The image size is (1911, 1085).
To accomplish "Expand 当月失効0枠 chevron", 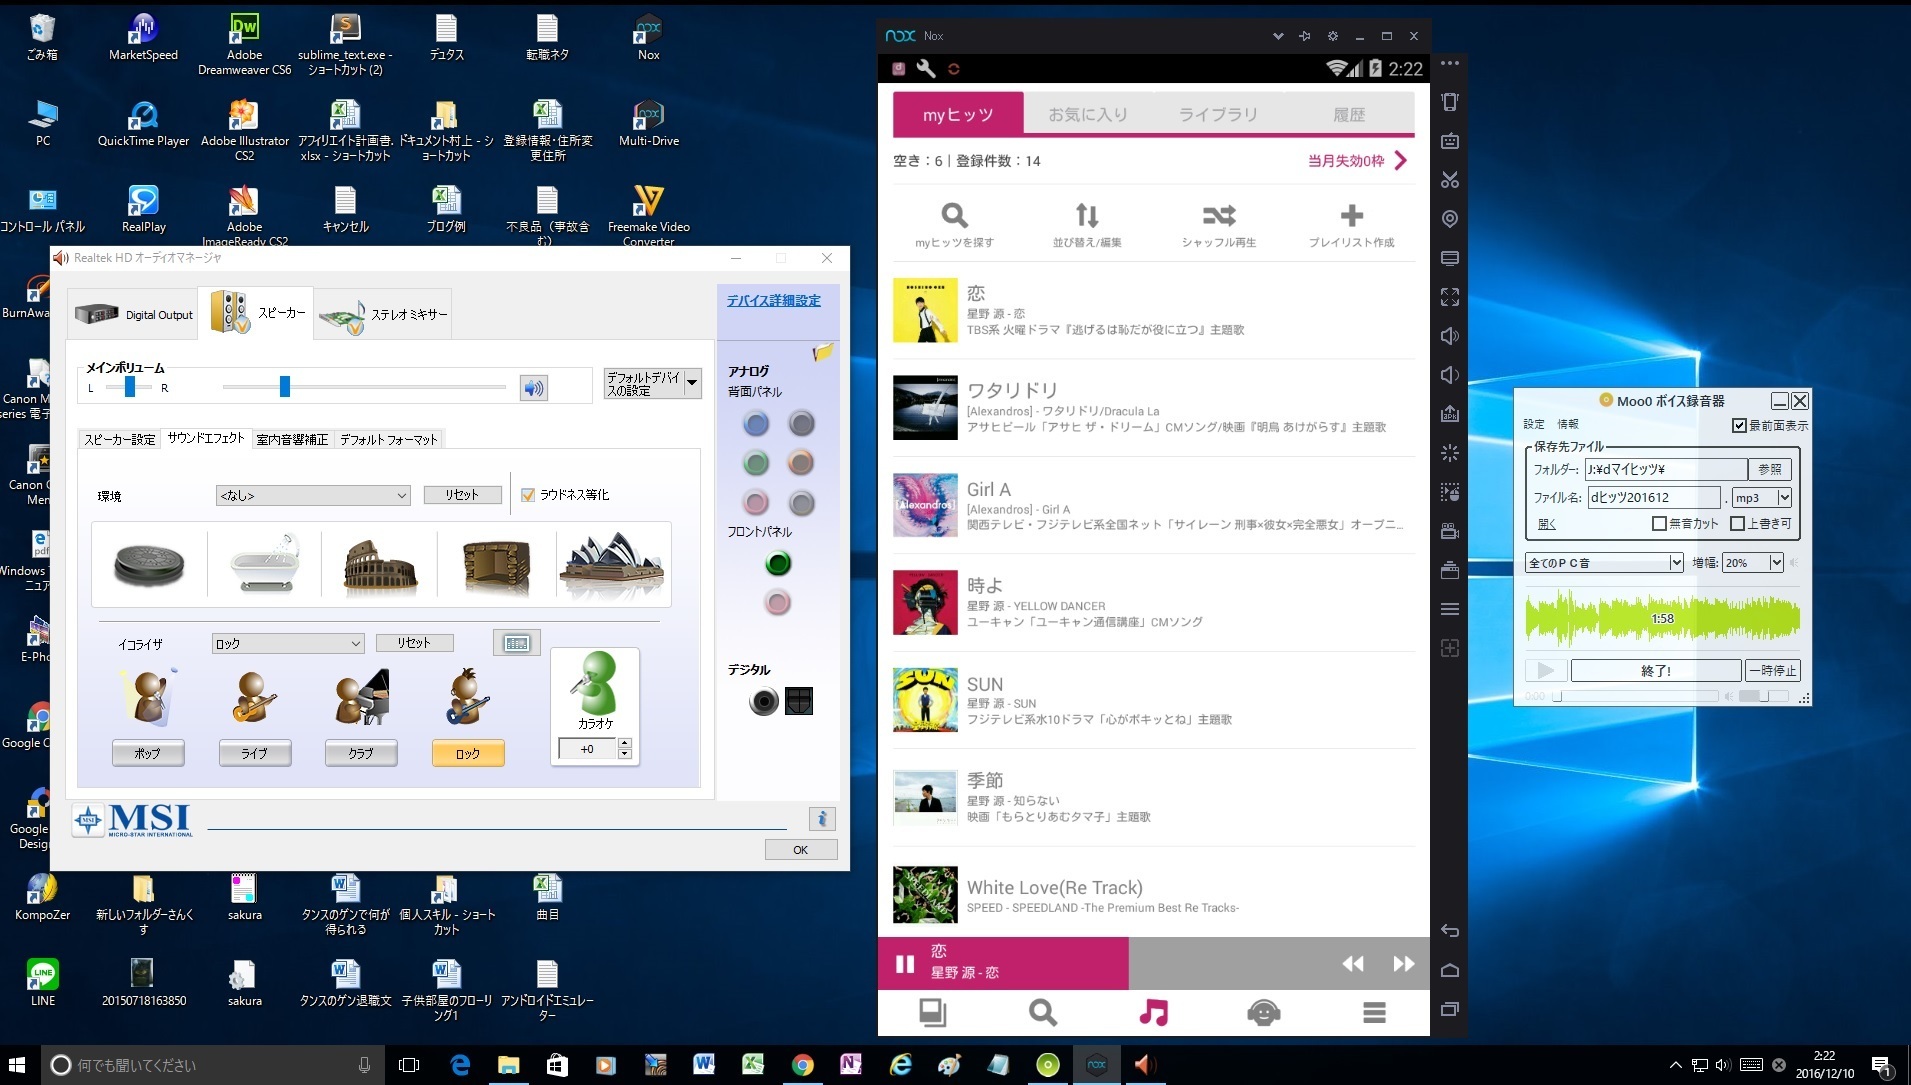I will coord(1401,161).
